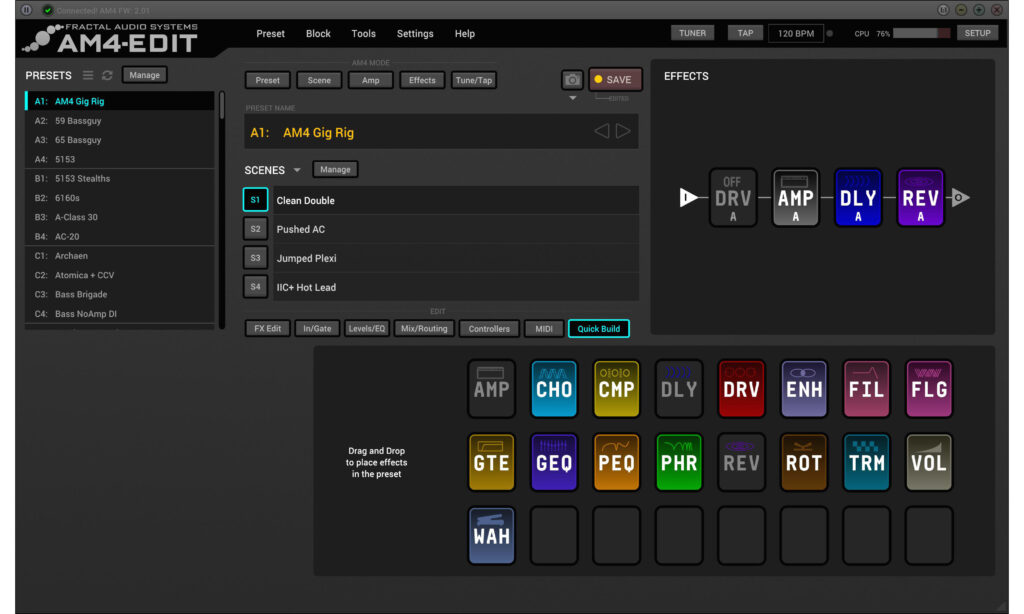Click the SAVE button
The height and width of the screenshot is (614, 1024).
[x=615, y=80]
